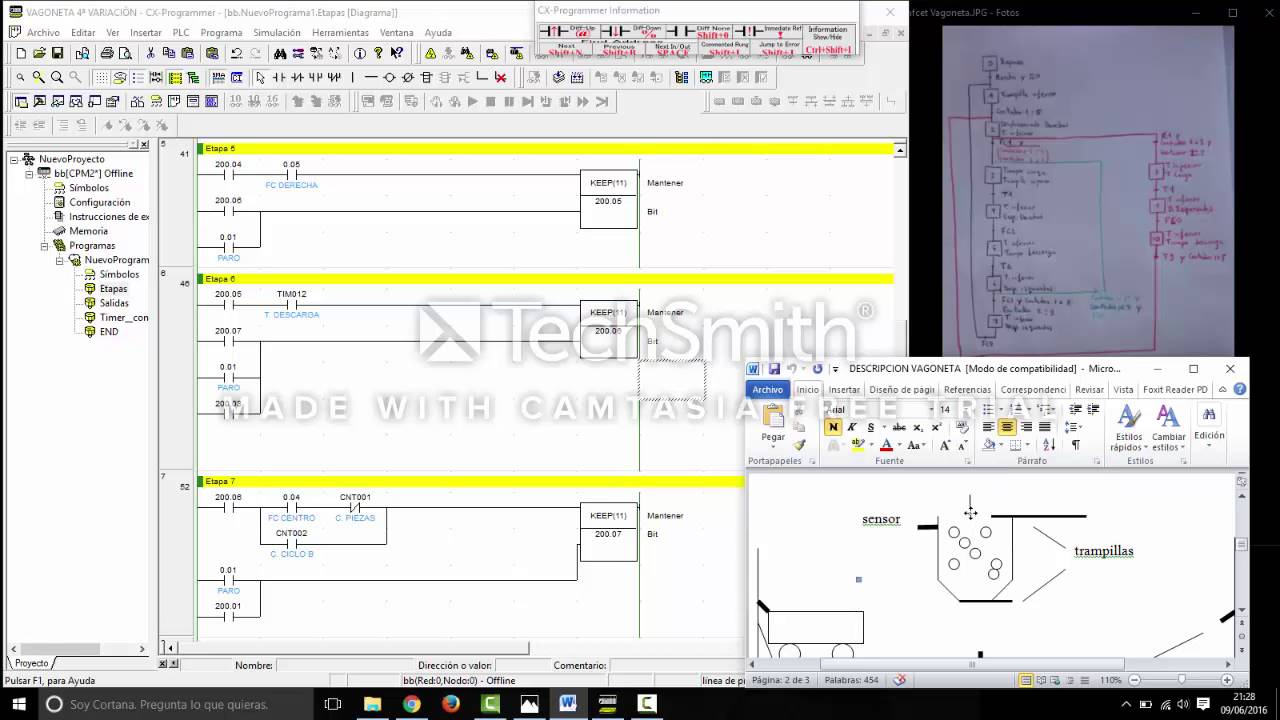Click the yellow text highlight color button
The image size is (1280, 720).
pyautogui.click(x=857, y=445)
